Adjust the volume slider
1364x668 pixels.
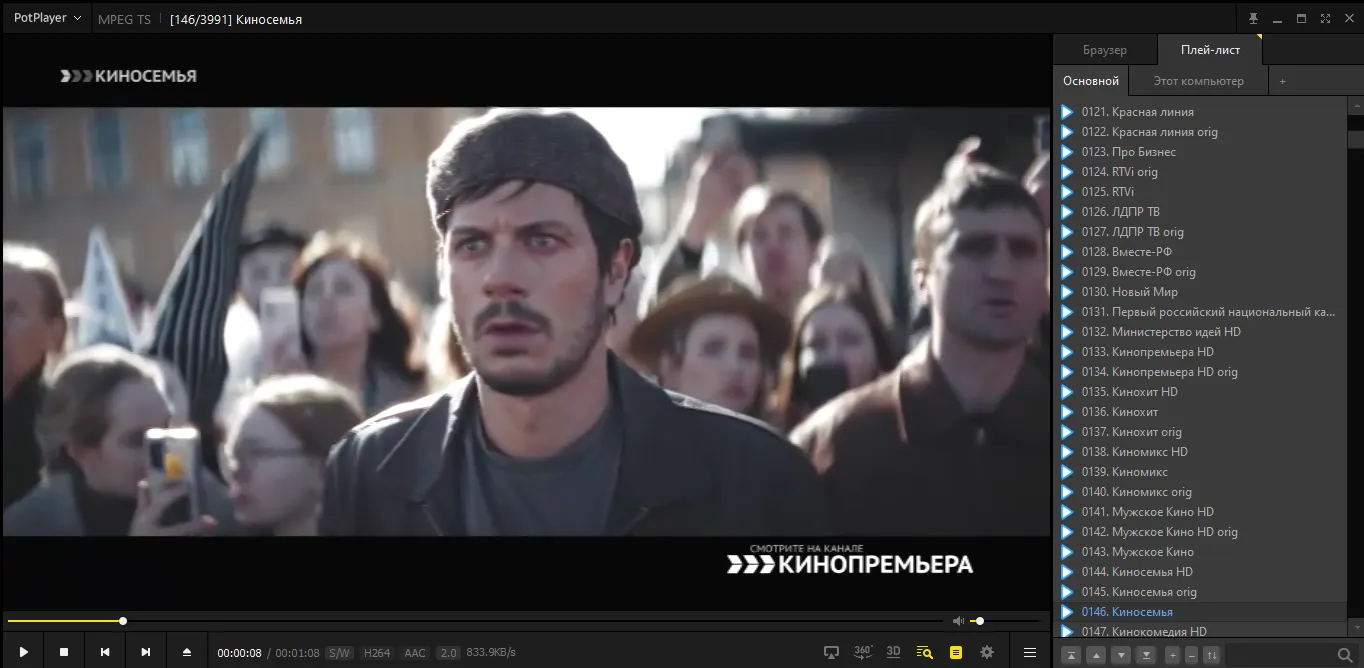pos(1007,621)
